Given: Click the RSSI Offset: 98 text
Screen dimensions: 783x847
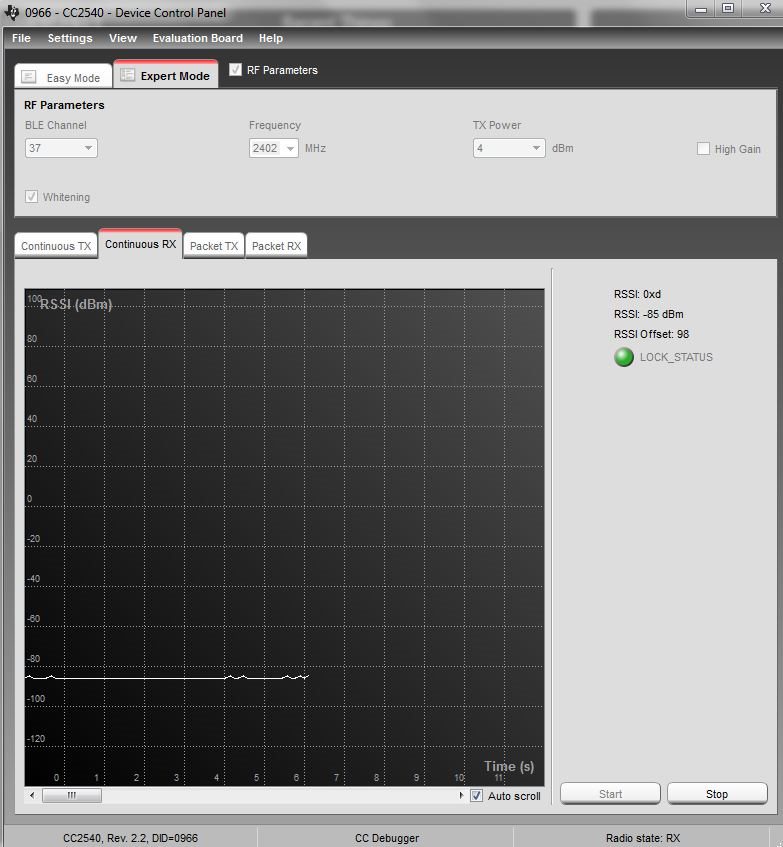Looking at the screenshot, I should pyautogui.click(x=651, y=334).
